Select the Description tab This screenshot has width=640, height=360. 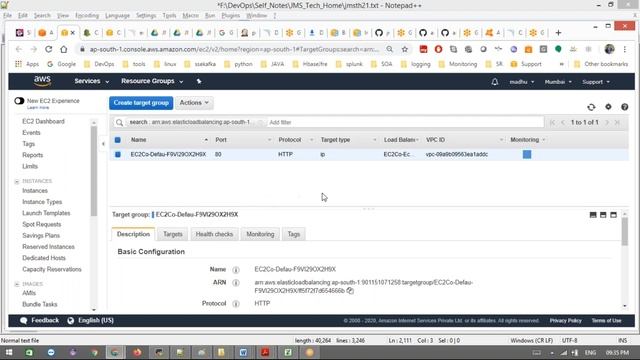point(133,234)
